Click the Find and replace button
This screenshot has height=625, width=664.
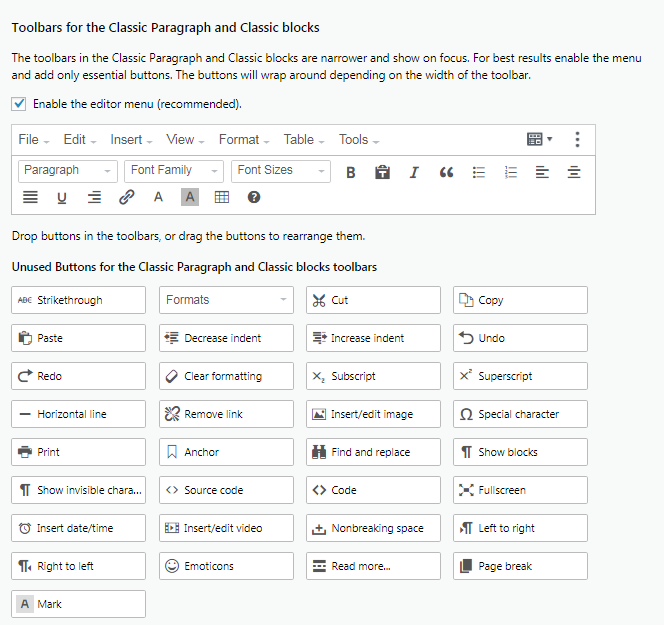(x=372, y=452)
